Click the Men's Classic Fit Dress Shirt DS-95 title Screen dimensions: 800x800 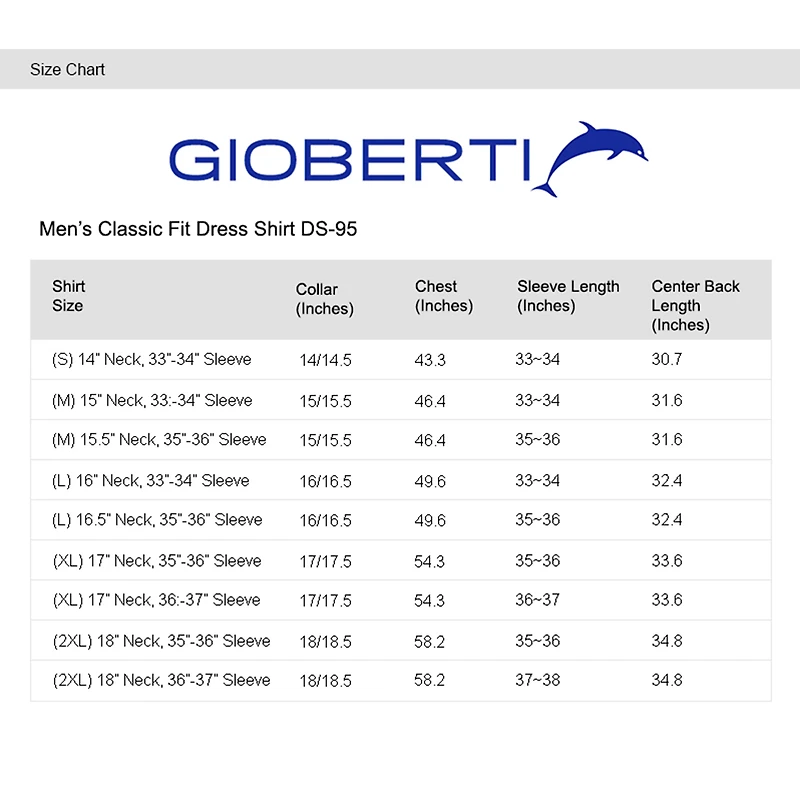click(x=198, y=229)
